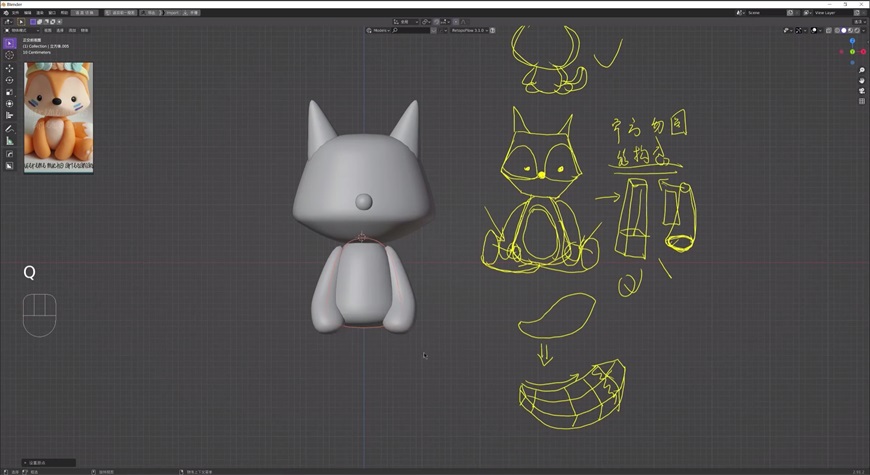Viewport: 870px width, 475px height.
Task: Open the pivot point dropdown
Action: point(426,22)
